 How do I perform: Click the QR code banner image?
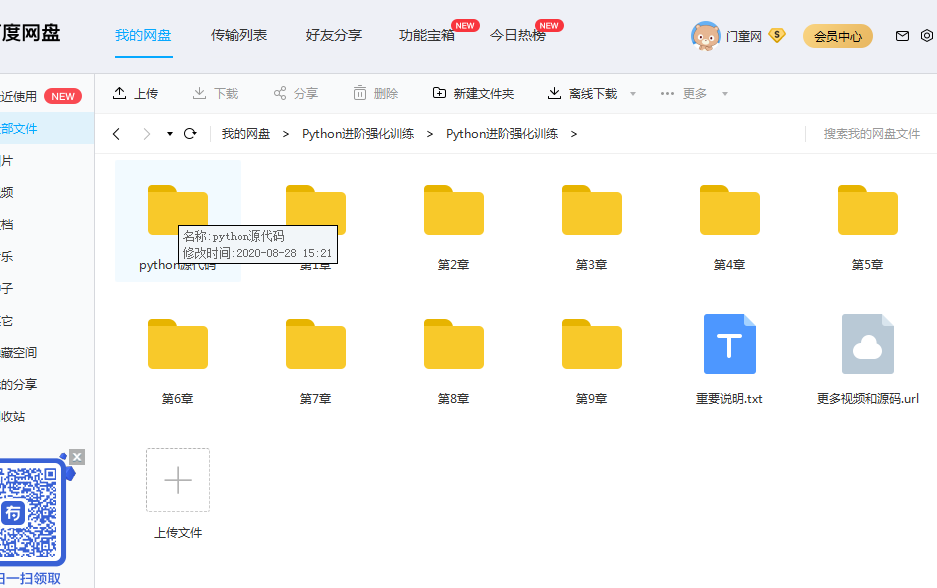coord(33,513)
